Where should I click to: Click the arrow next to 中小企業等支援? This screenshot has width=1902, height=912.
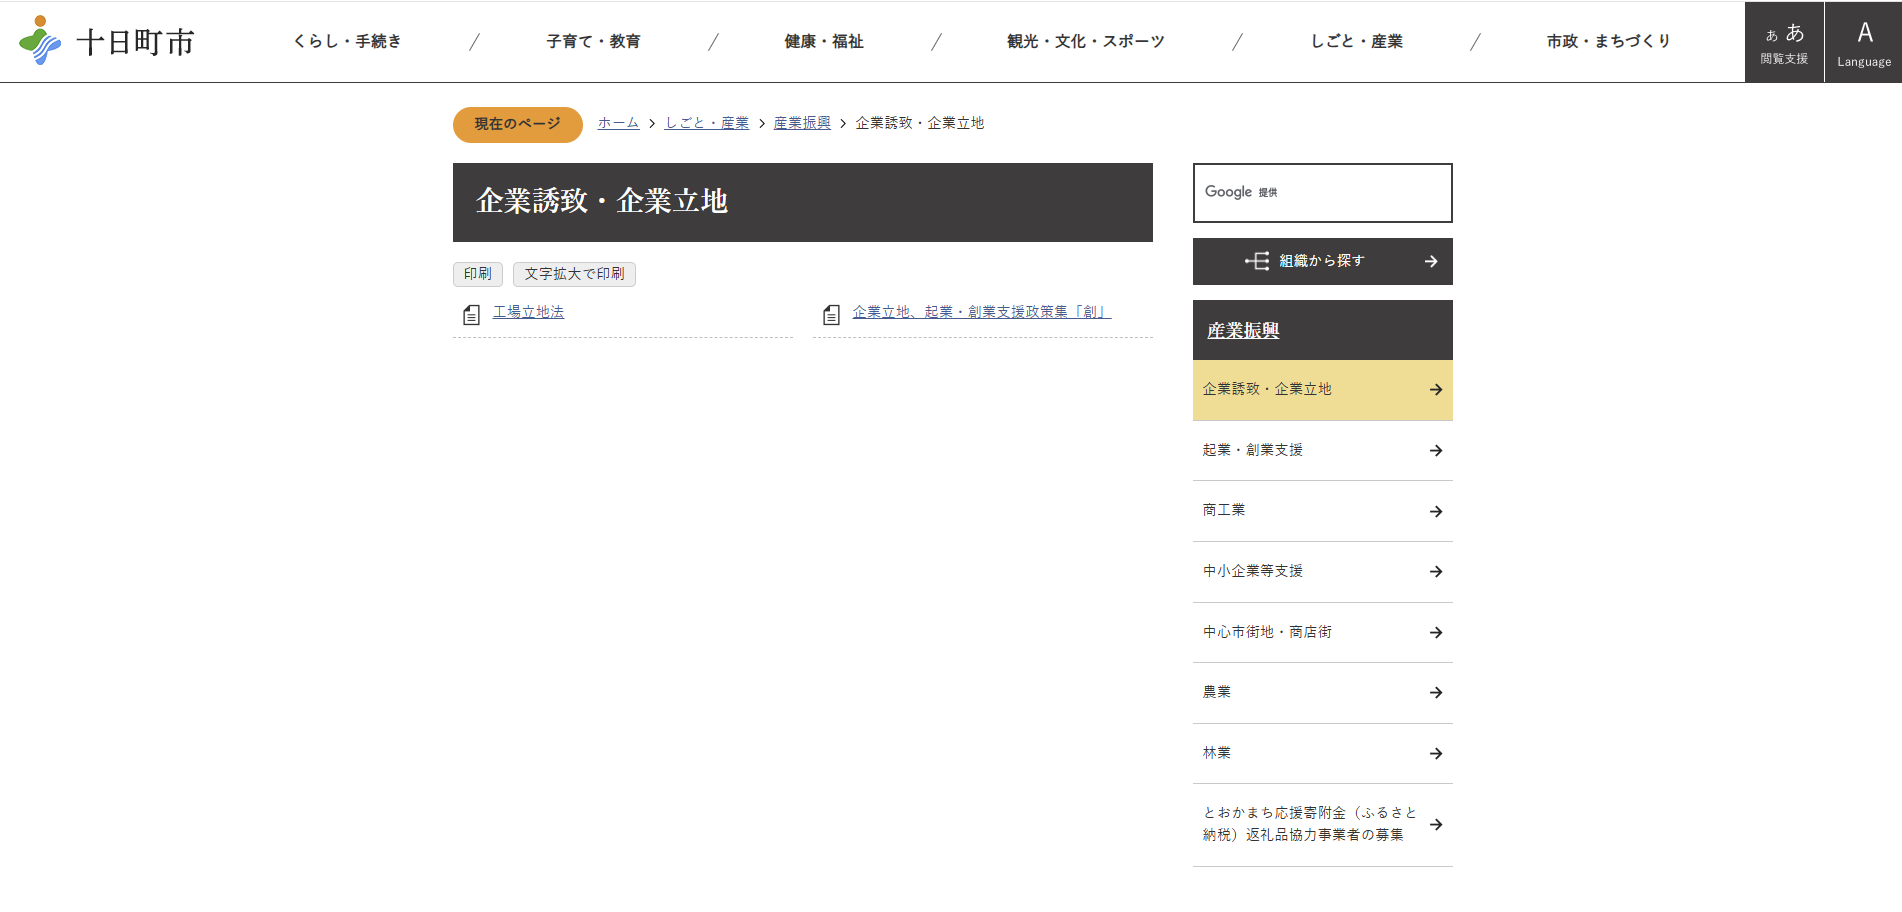point(1436,572)
